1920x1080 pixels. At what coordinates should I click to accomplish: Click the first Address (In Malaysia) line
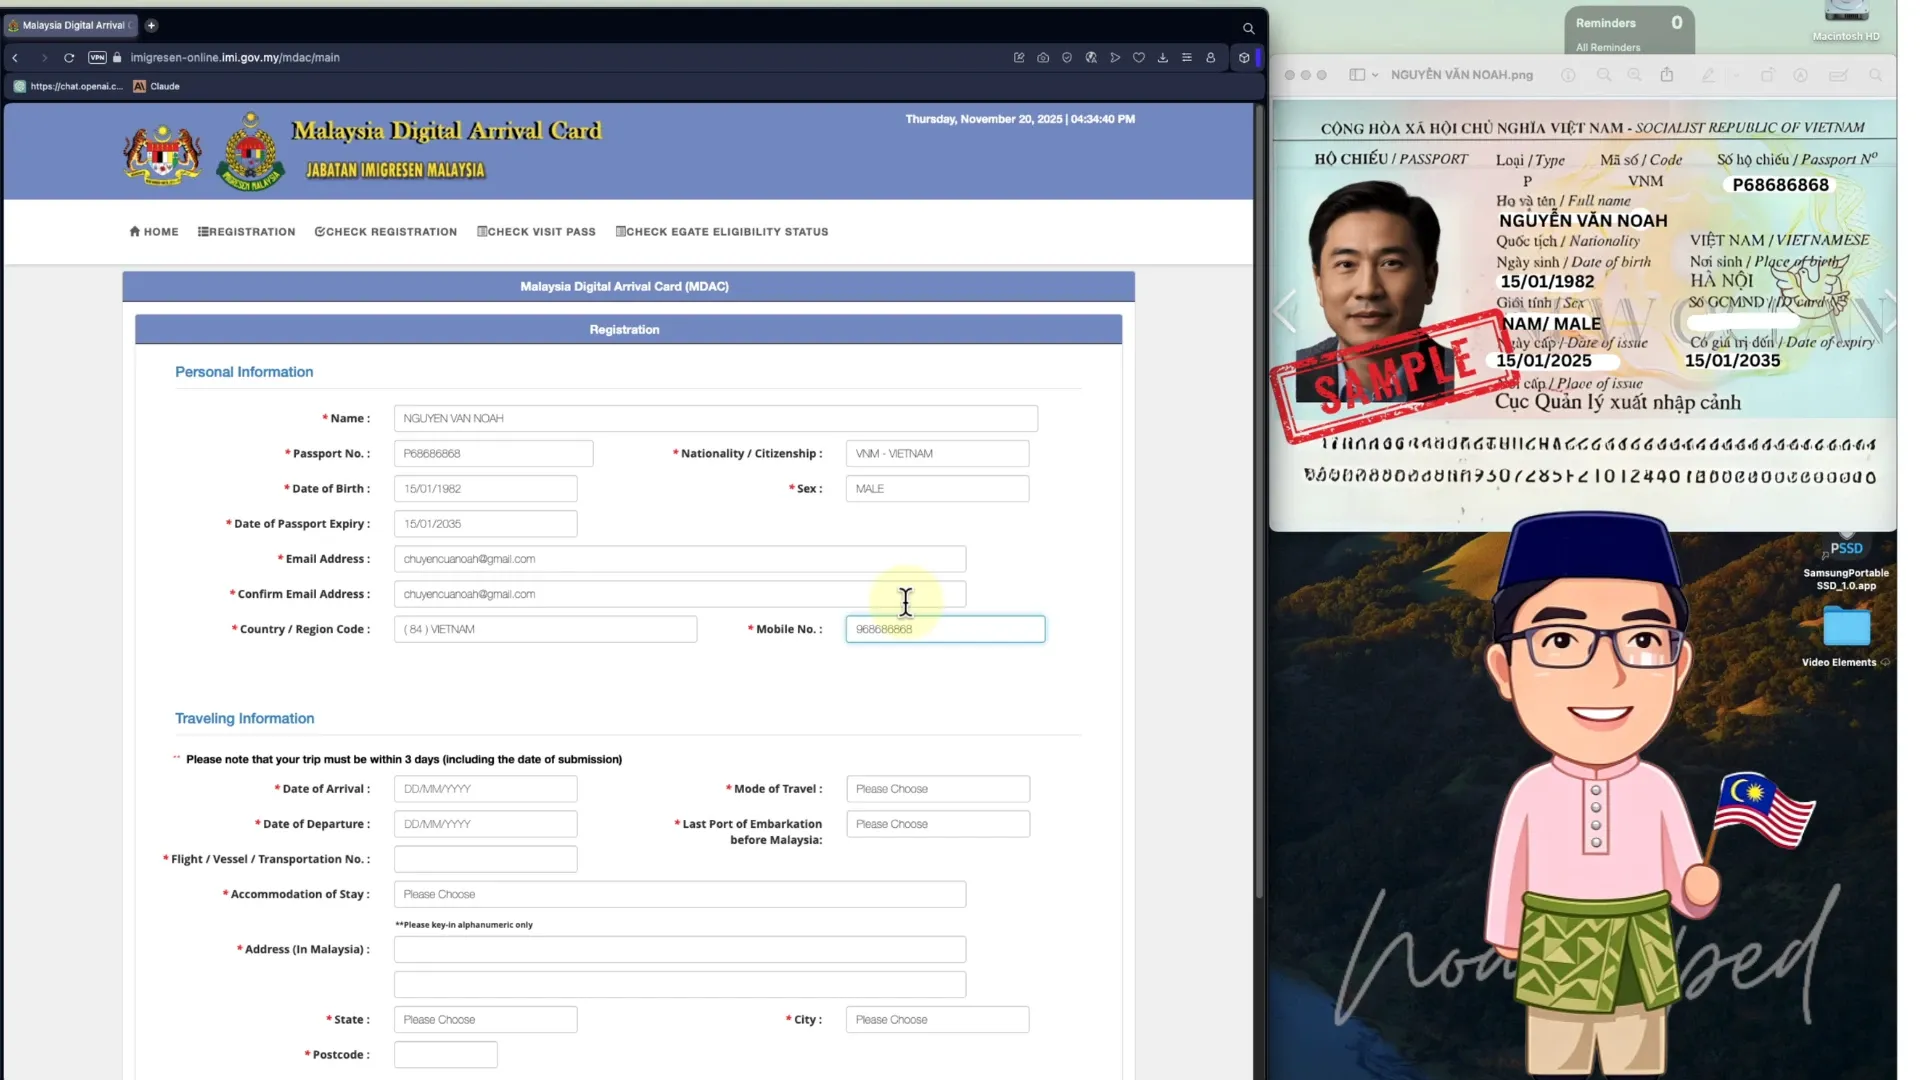coord(680,949)
